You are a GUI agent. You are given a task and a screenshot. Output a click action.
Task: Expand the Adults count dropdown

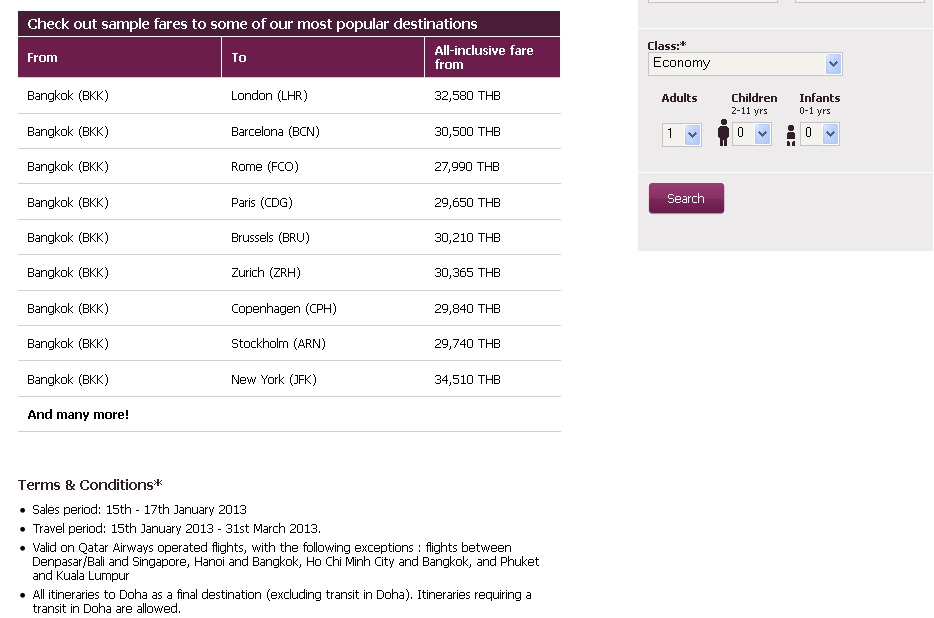(x=682, y=134)
